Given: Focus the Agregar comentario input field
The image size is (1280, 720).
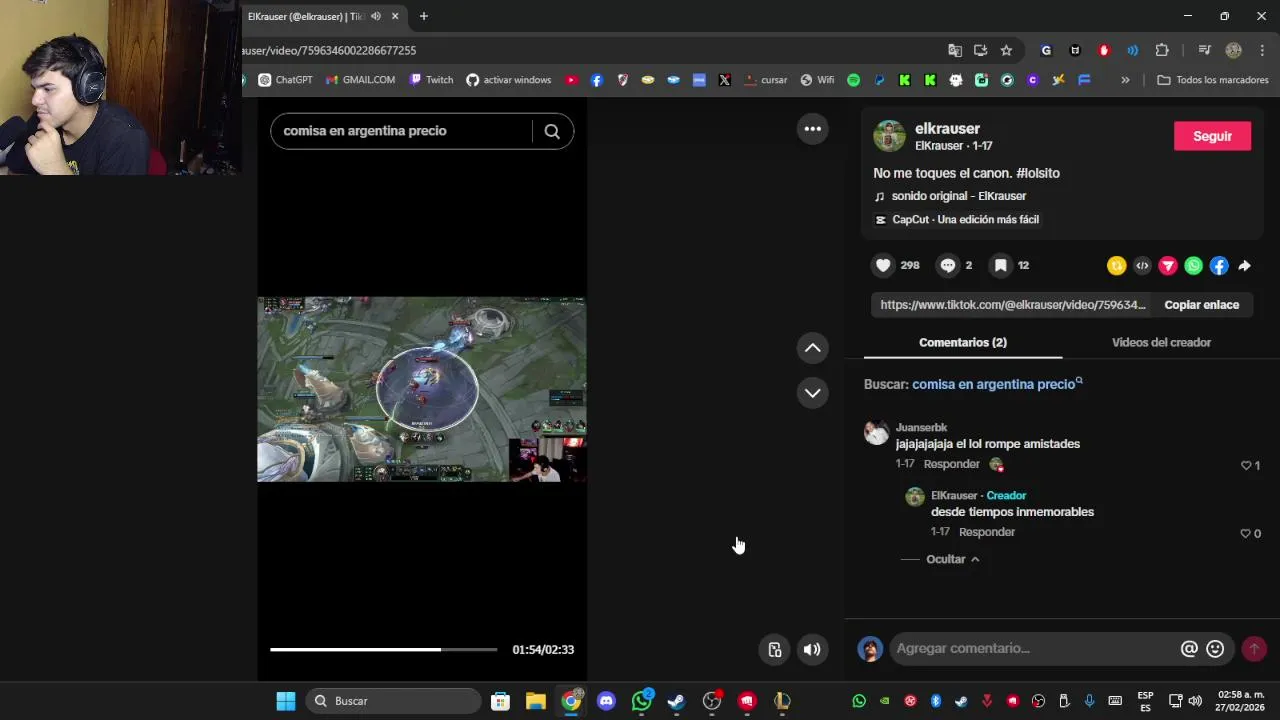Looking at the screenshot, I should coord(1035,649).
